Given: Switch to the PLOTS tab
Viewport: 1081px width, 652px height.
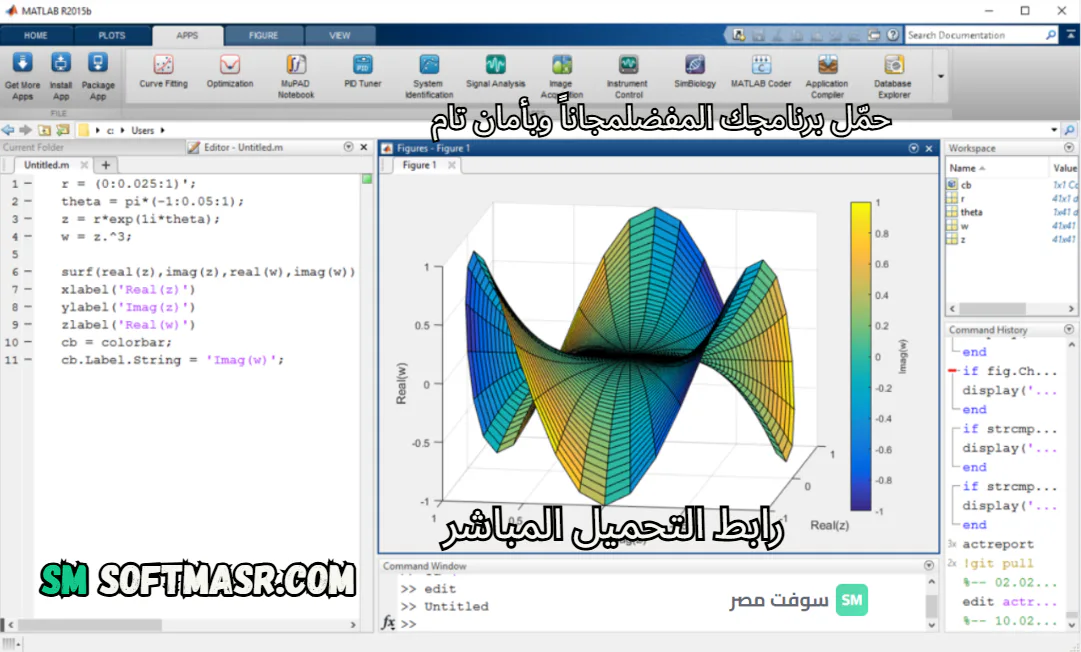Looking at the screenshot, I should (112, 36).
